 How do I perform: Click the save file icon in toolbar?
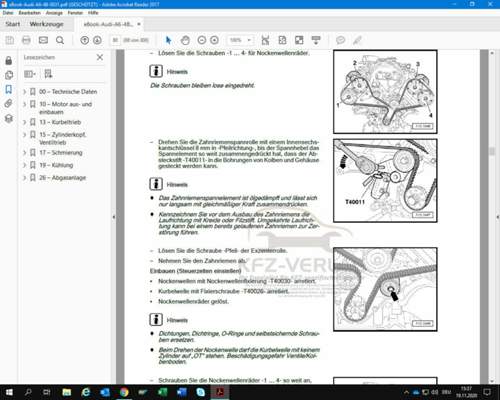point(10,40)
